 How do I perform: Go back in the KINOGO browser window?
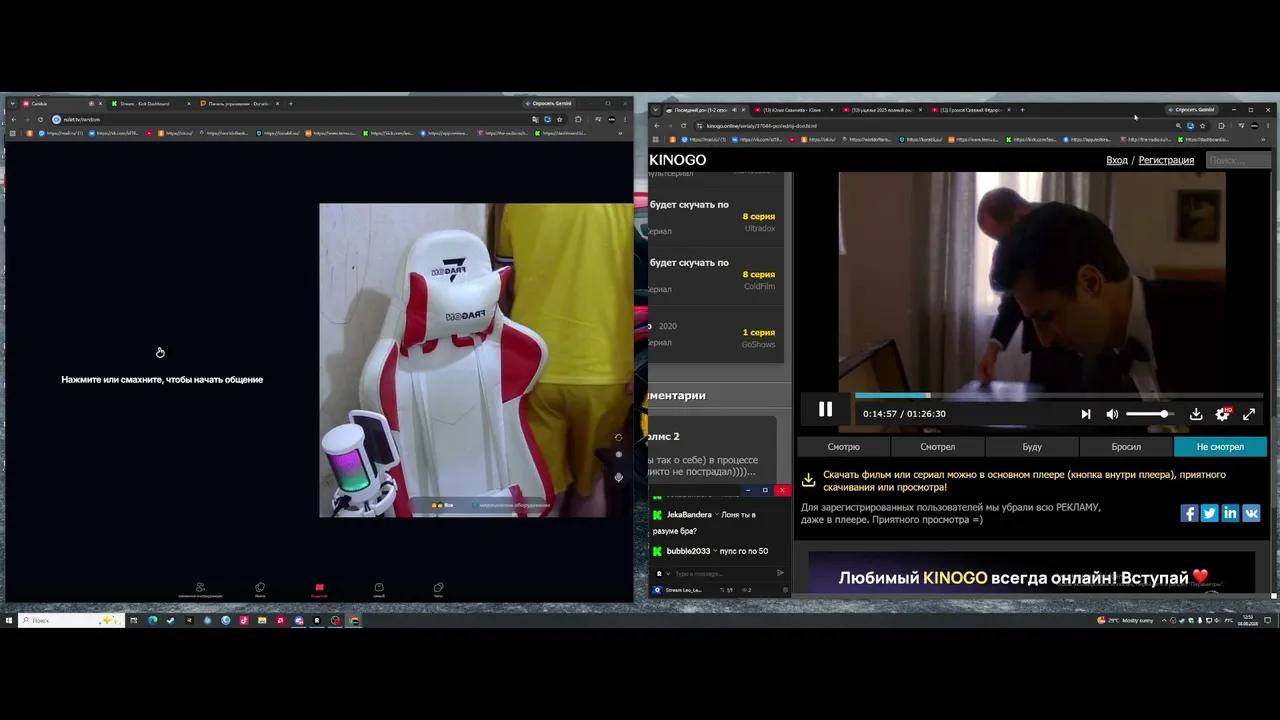(x=656, y=126)
